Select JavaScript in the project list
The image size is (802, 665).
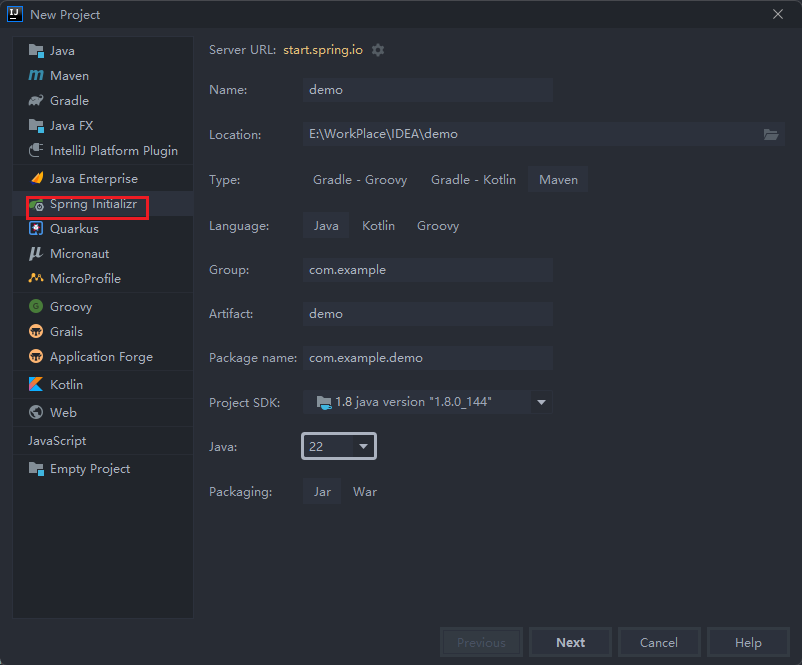pyautogui.click(x=57, y=440)
